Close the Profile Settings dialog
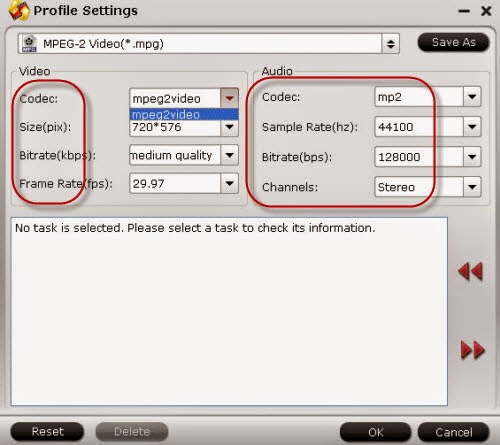 pos(486,11)
